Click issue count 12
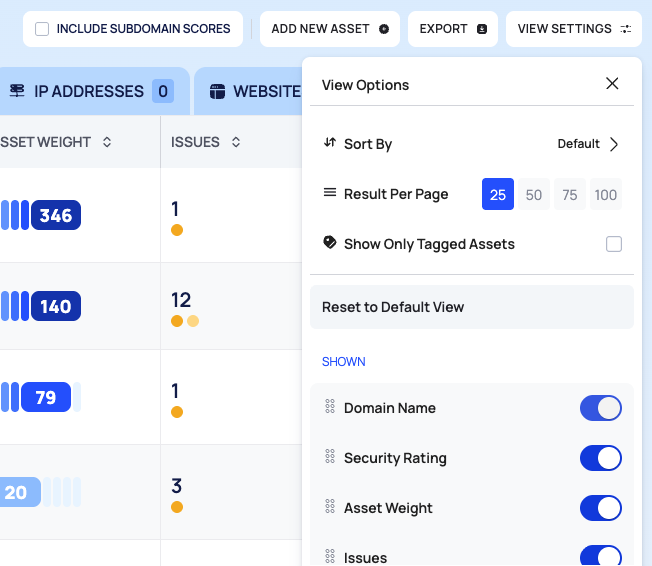 (x=181, y=300)
